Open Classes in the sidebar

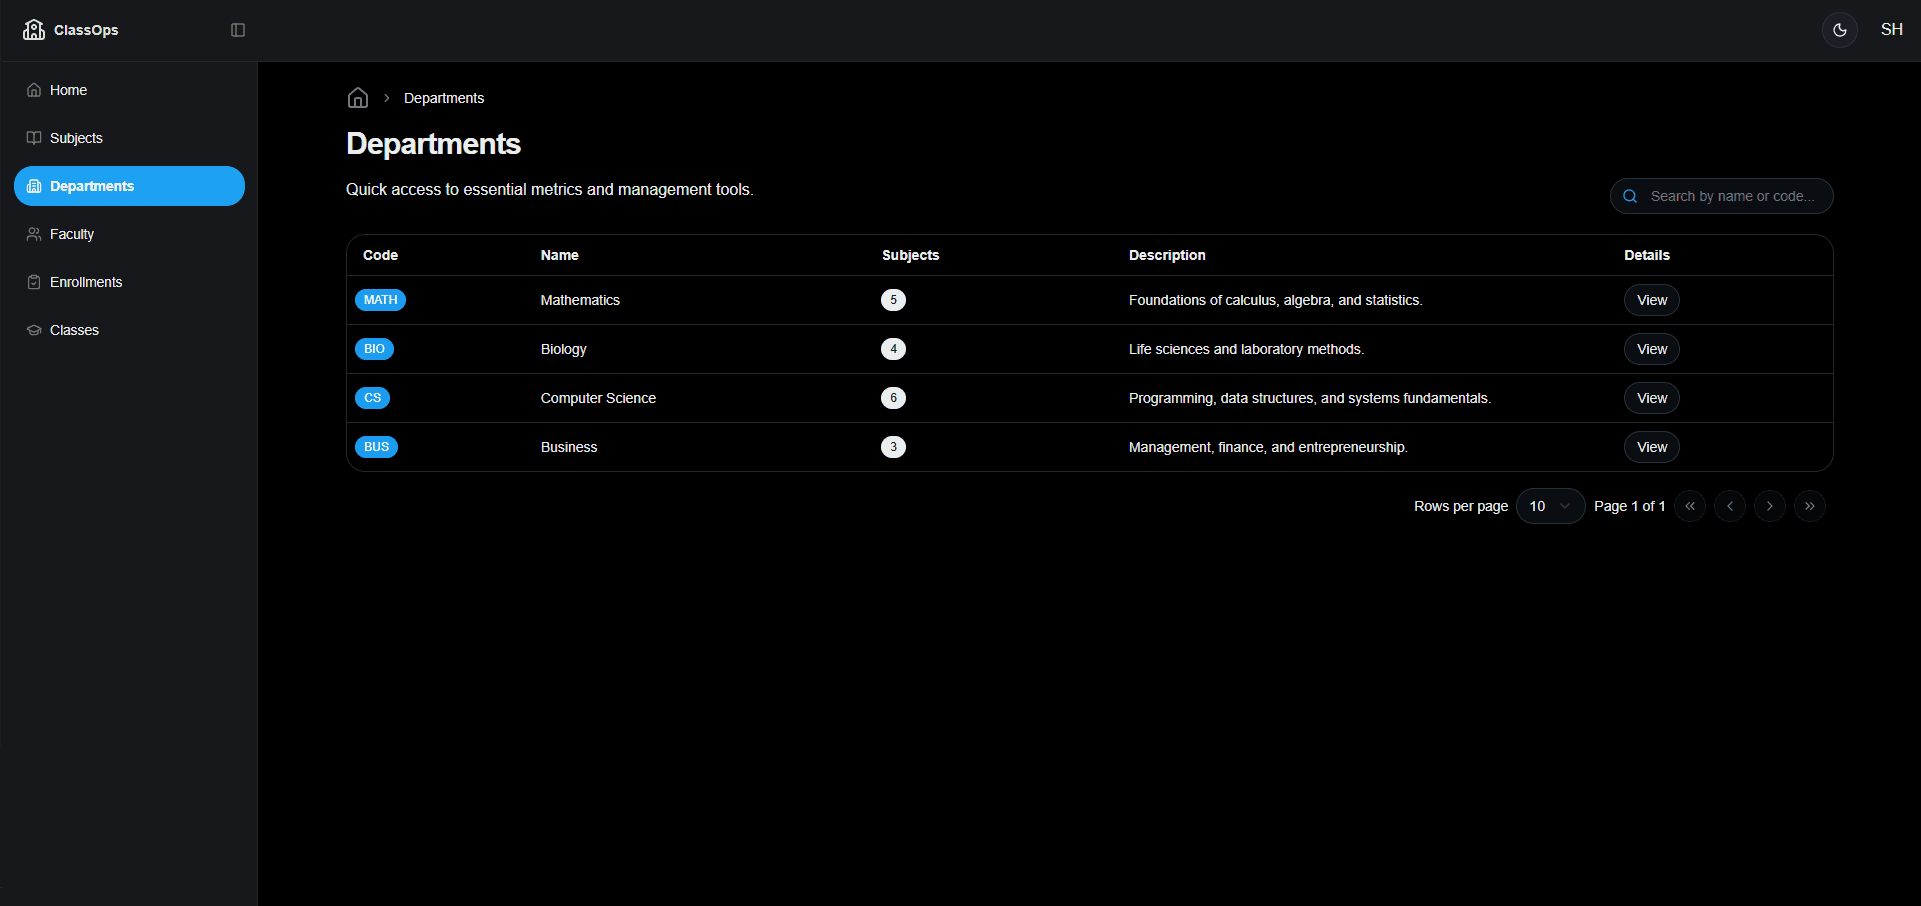point(129,330)
